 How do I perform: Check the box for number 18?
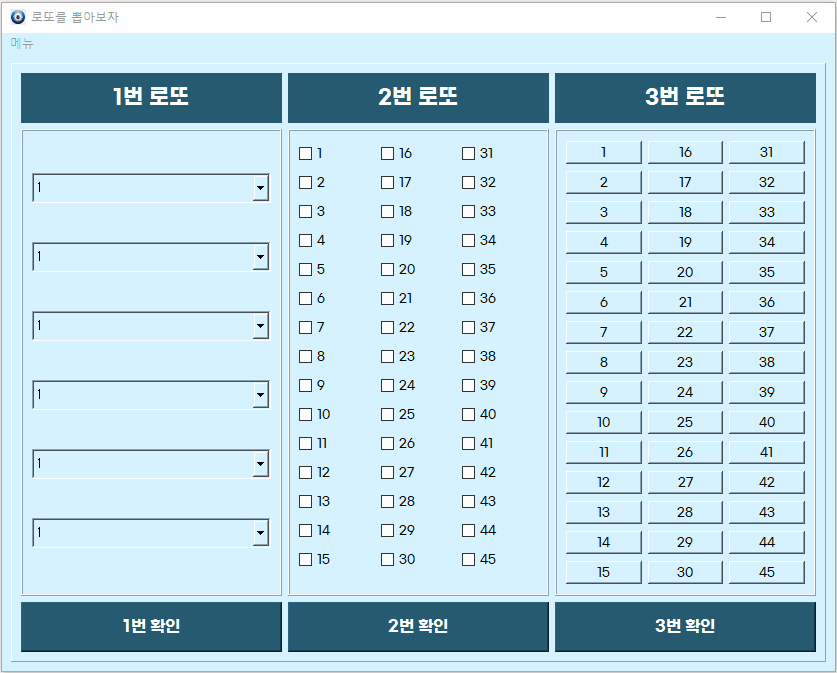point(388,212)
